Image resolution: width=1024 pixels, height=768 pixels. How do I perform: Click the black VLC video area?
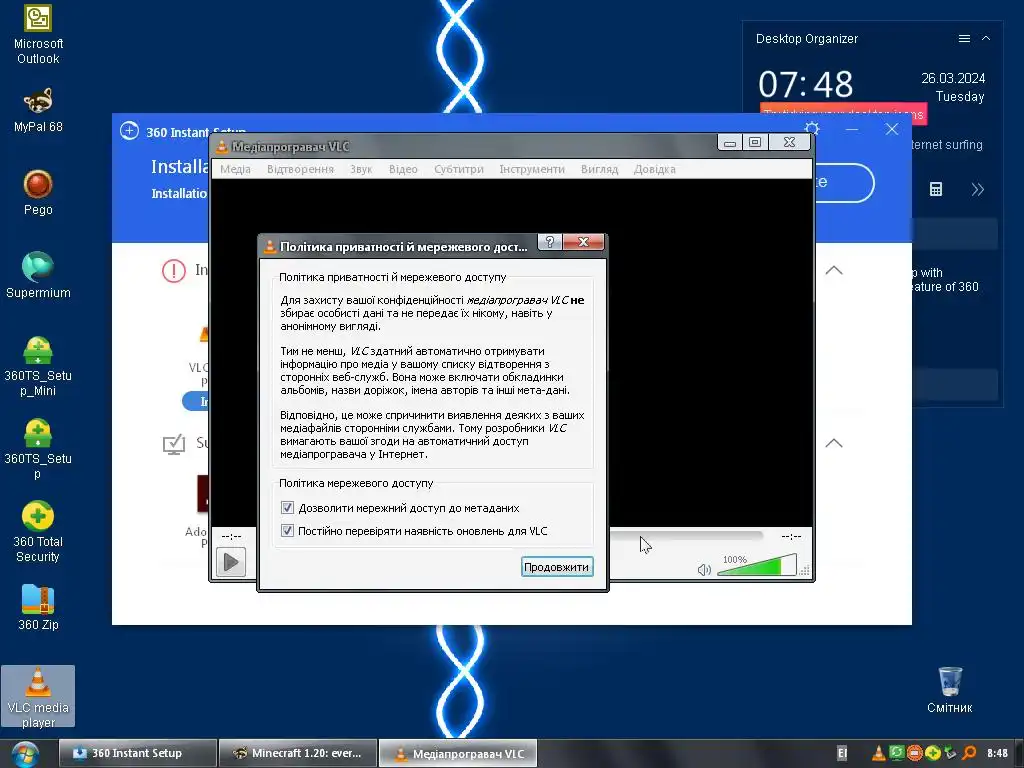coord(711,353)
